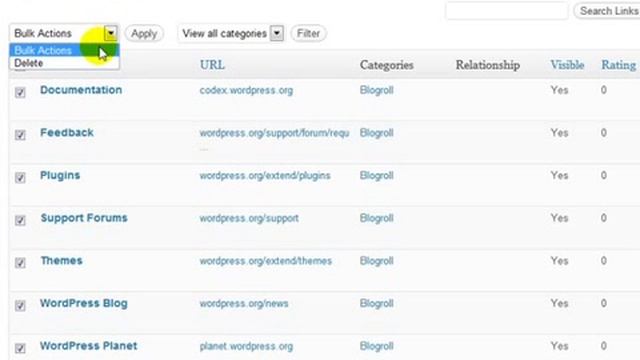Focus the search links input field
The height and width of the screenshot is (360, 640).
507,11
